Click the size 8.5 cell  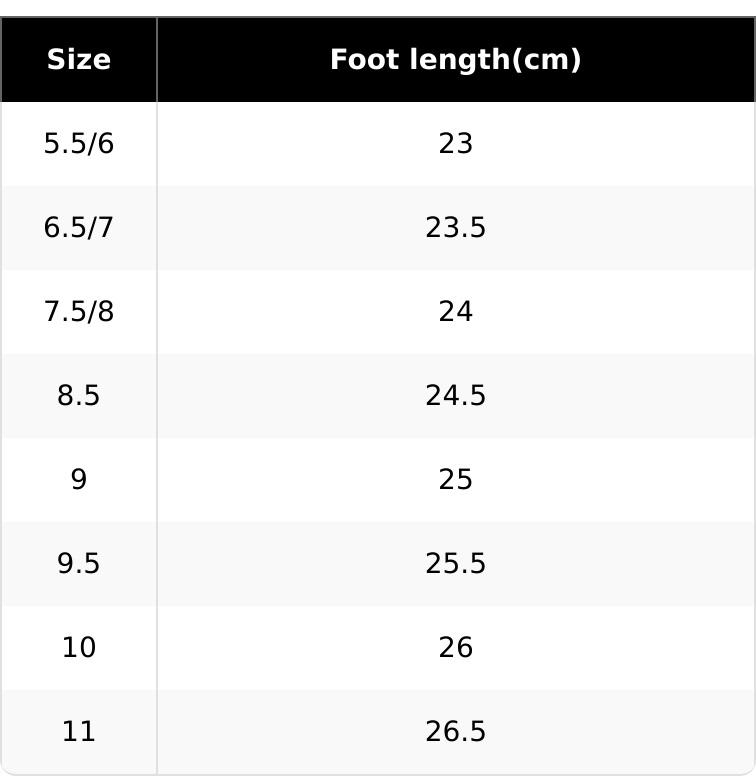click(x=79, y=396)
